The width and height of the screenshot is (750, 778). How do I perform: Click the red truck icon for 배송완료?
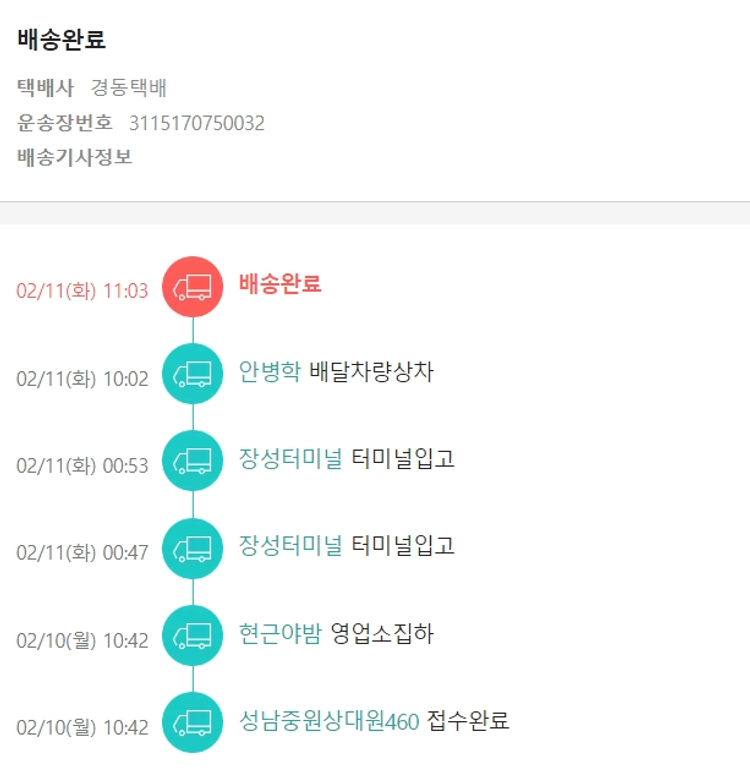coord(192,287)
